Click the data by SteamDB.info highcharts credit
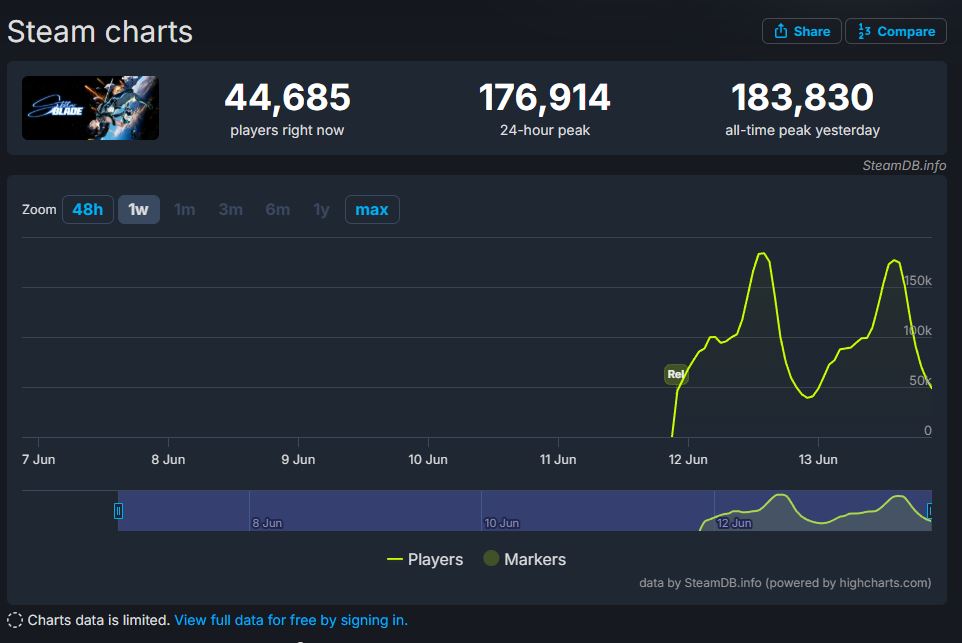The image size is (962, 643). (x=785, y=583)
